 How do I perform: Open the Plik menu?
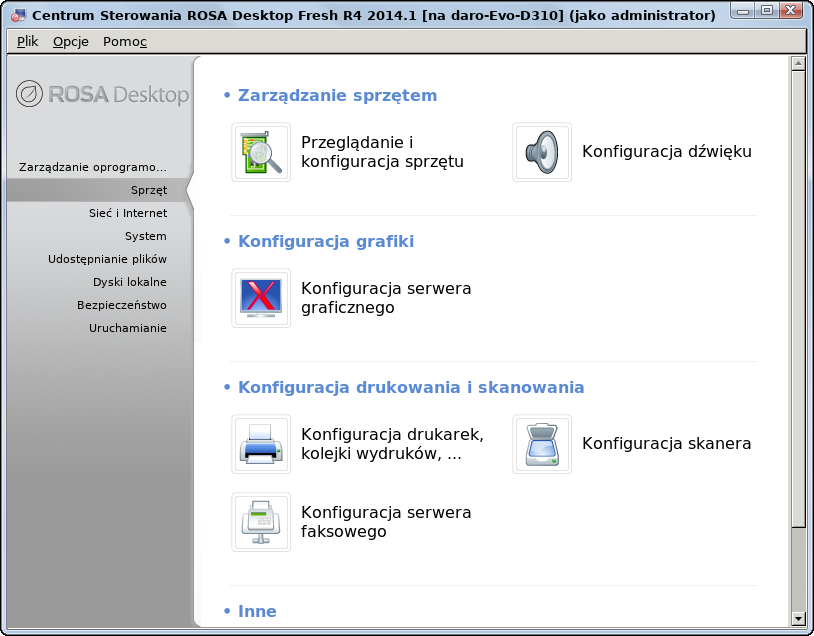(x=28, y=41)
